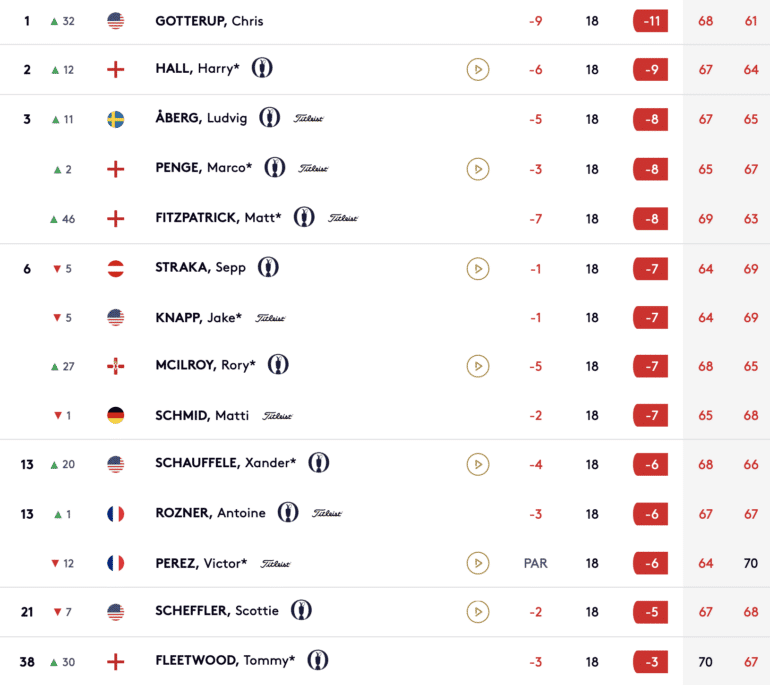Select the ROZNER, Antoine name
Viewport: 770px width, 685px height.
210,513
